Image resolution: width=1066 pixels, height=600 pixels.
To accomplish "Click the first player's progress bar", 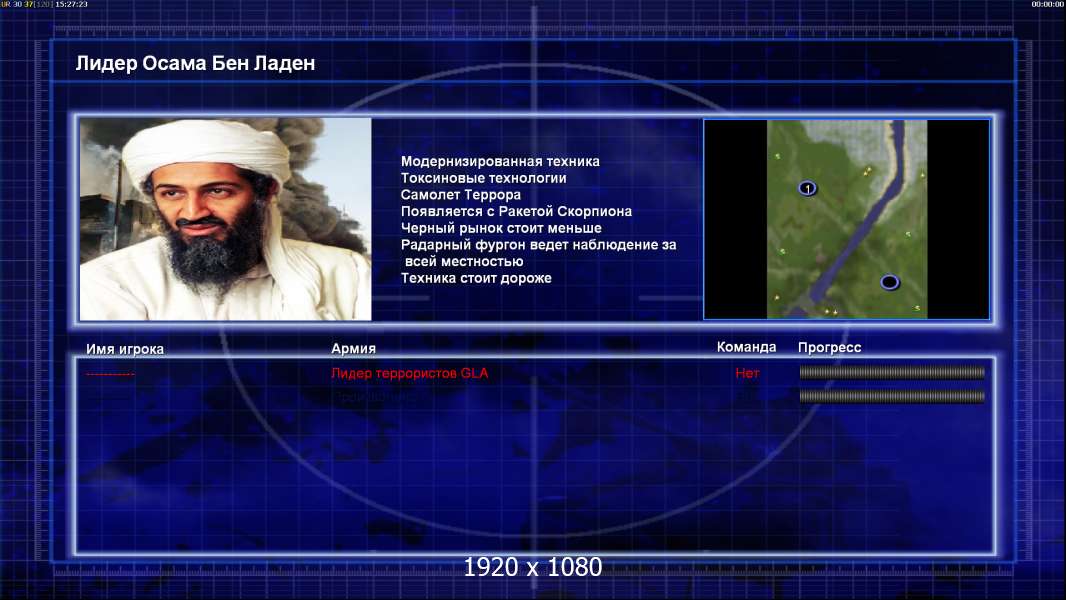I will [x=892, y=372].
